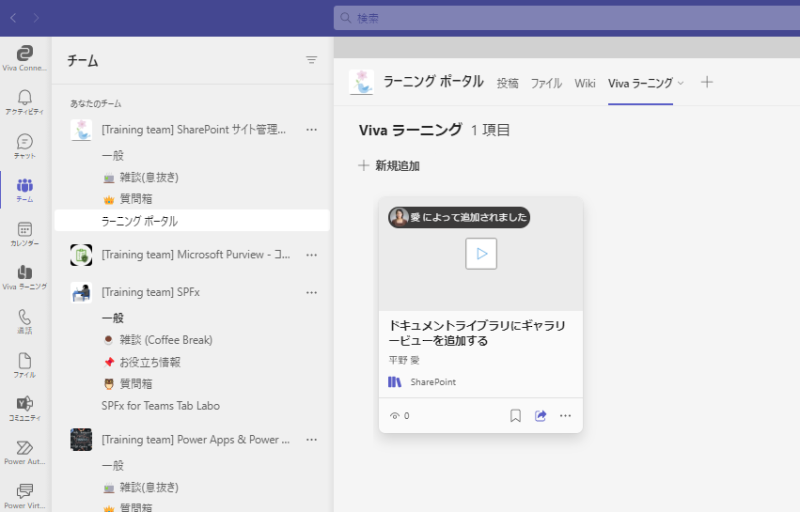Select 一般 channel under SPFx team
The image size is (800, 512).
pyautogui.click(x=112, y=318)
